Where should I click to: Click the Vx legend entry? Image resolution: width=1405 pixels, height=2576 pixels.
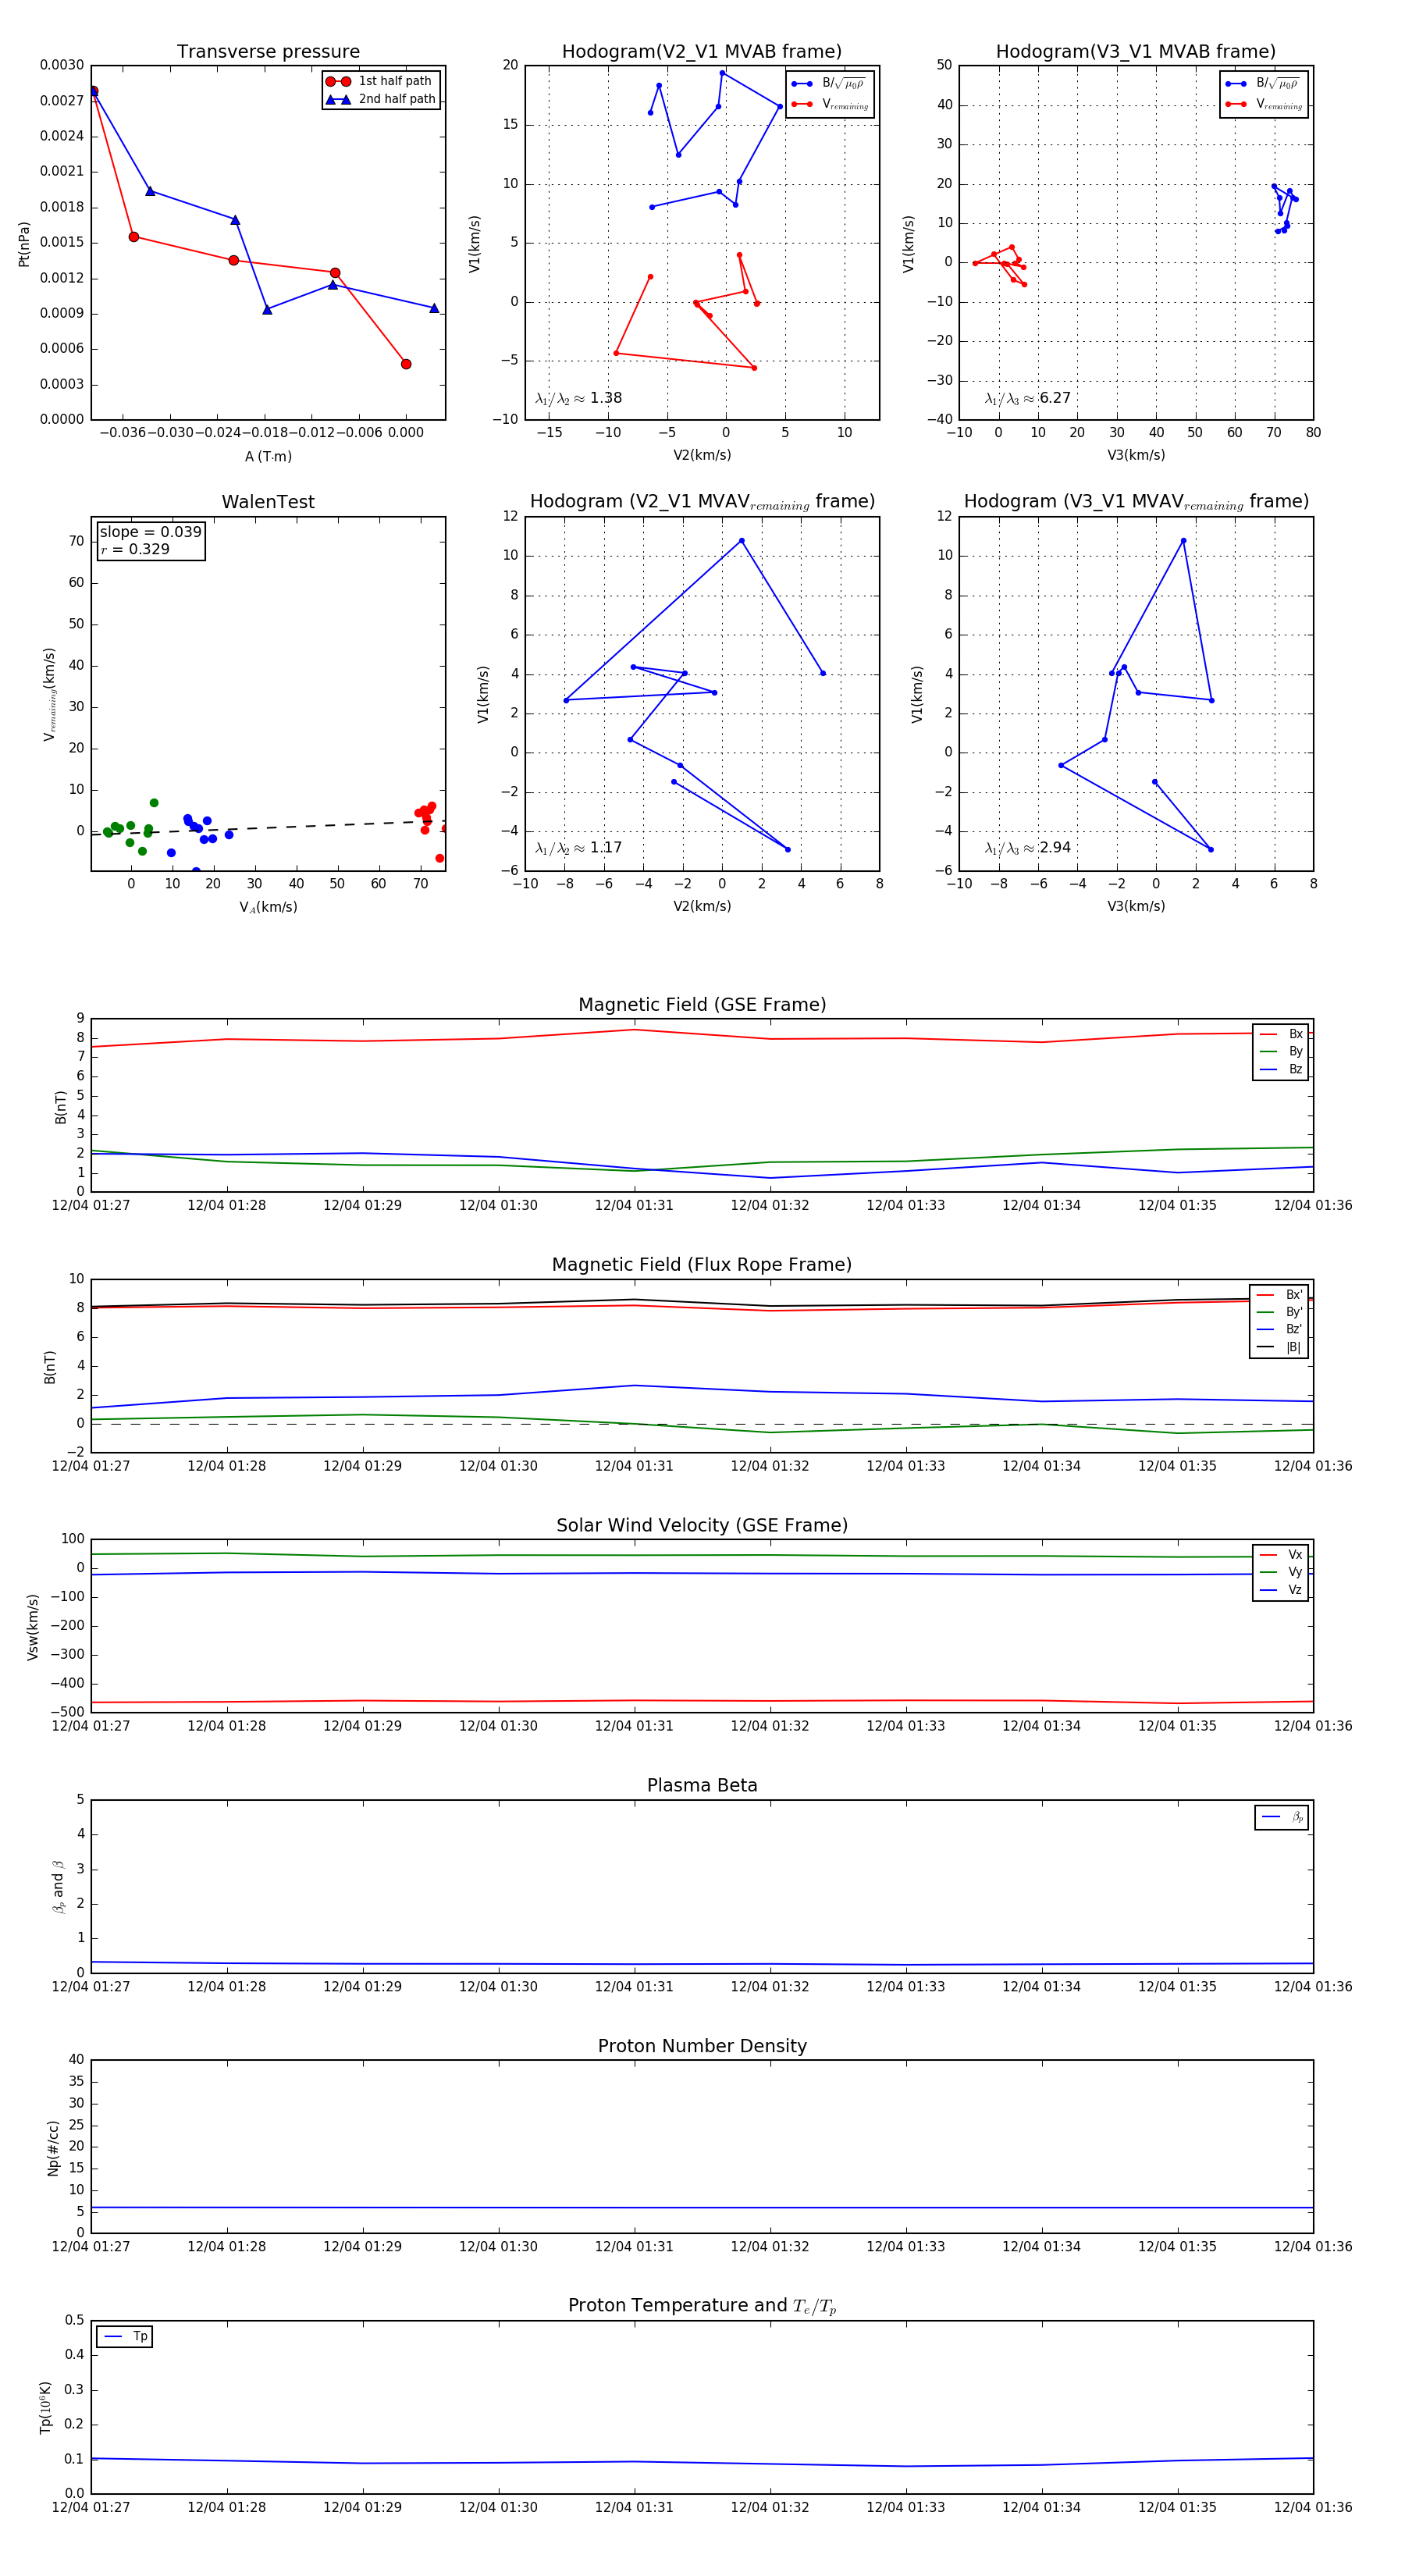pos(1281,1555)
